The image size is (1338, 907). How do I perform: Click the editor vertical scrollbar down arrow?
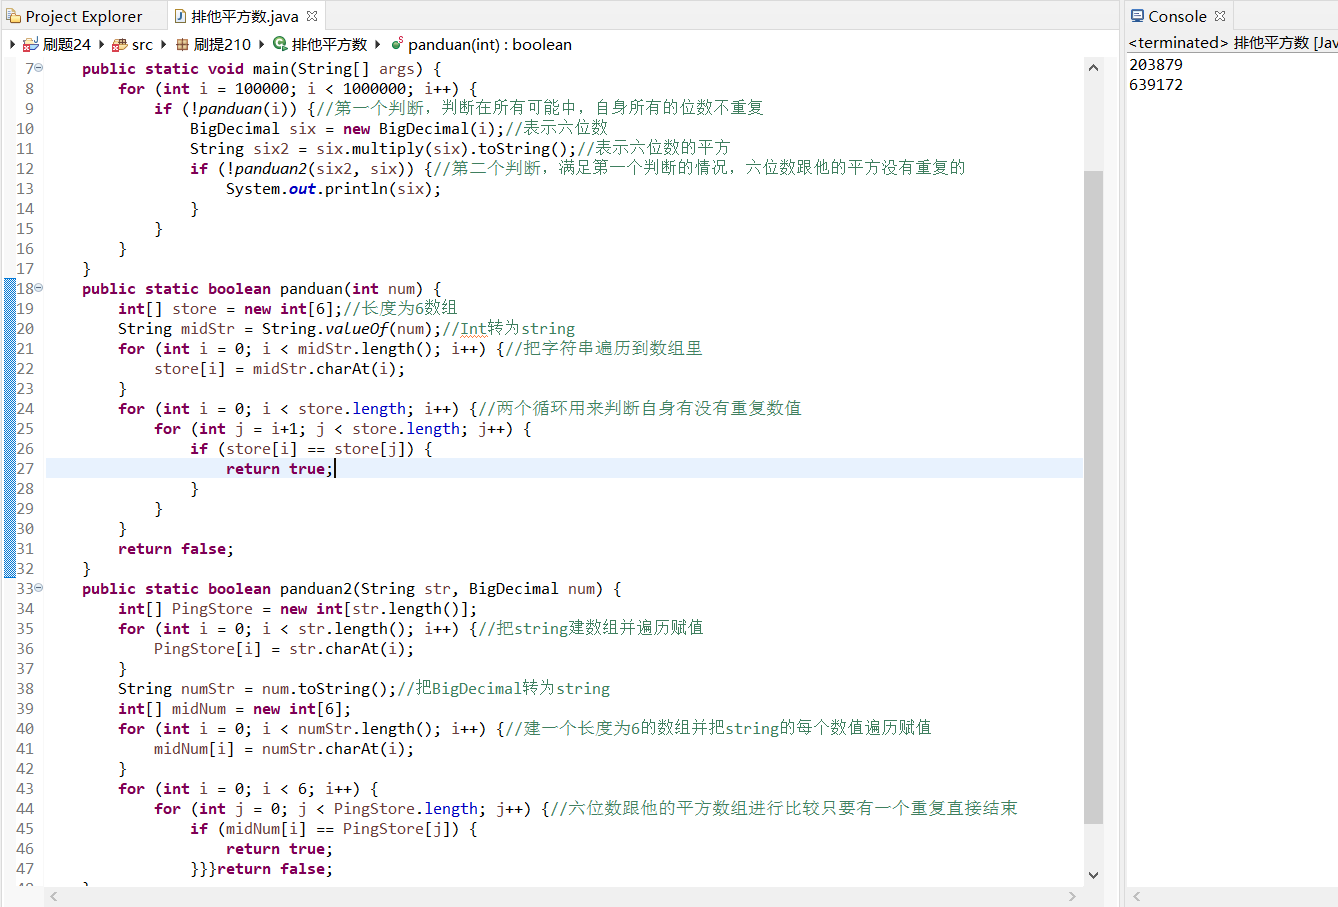pyautogui.click(x=1093, y=875)
